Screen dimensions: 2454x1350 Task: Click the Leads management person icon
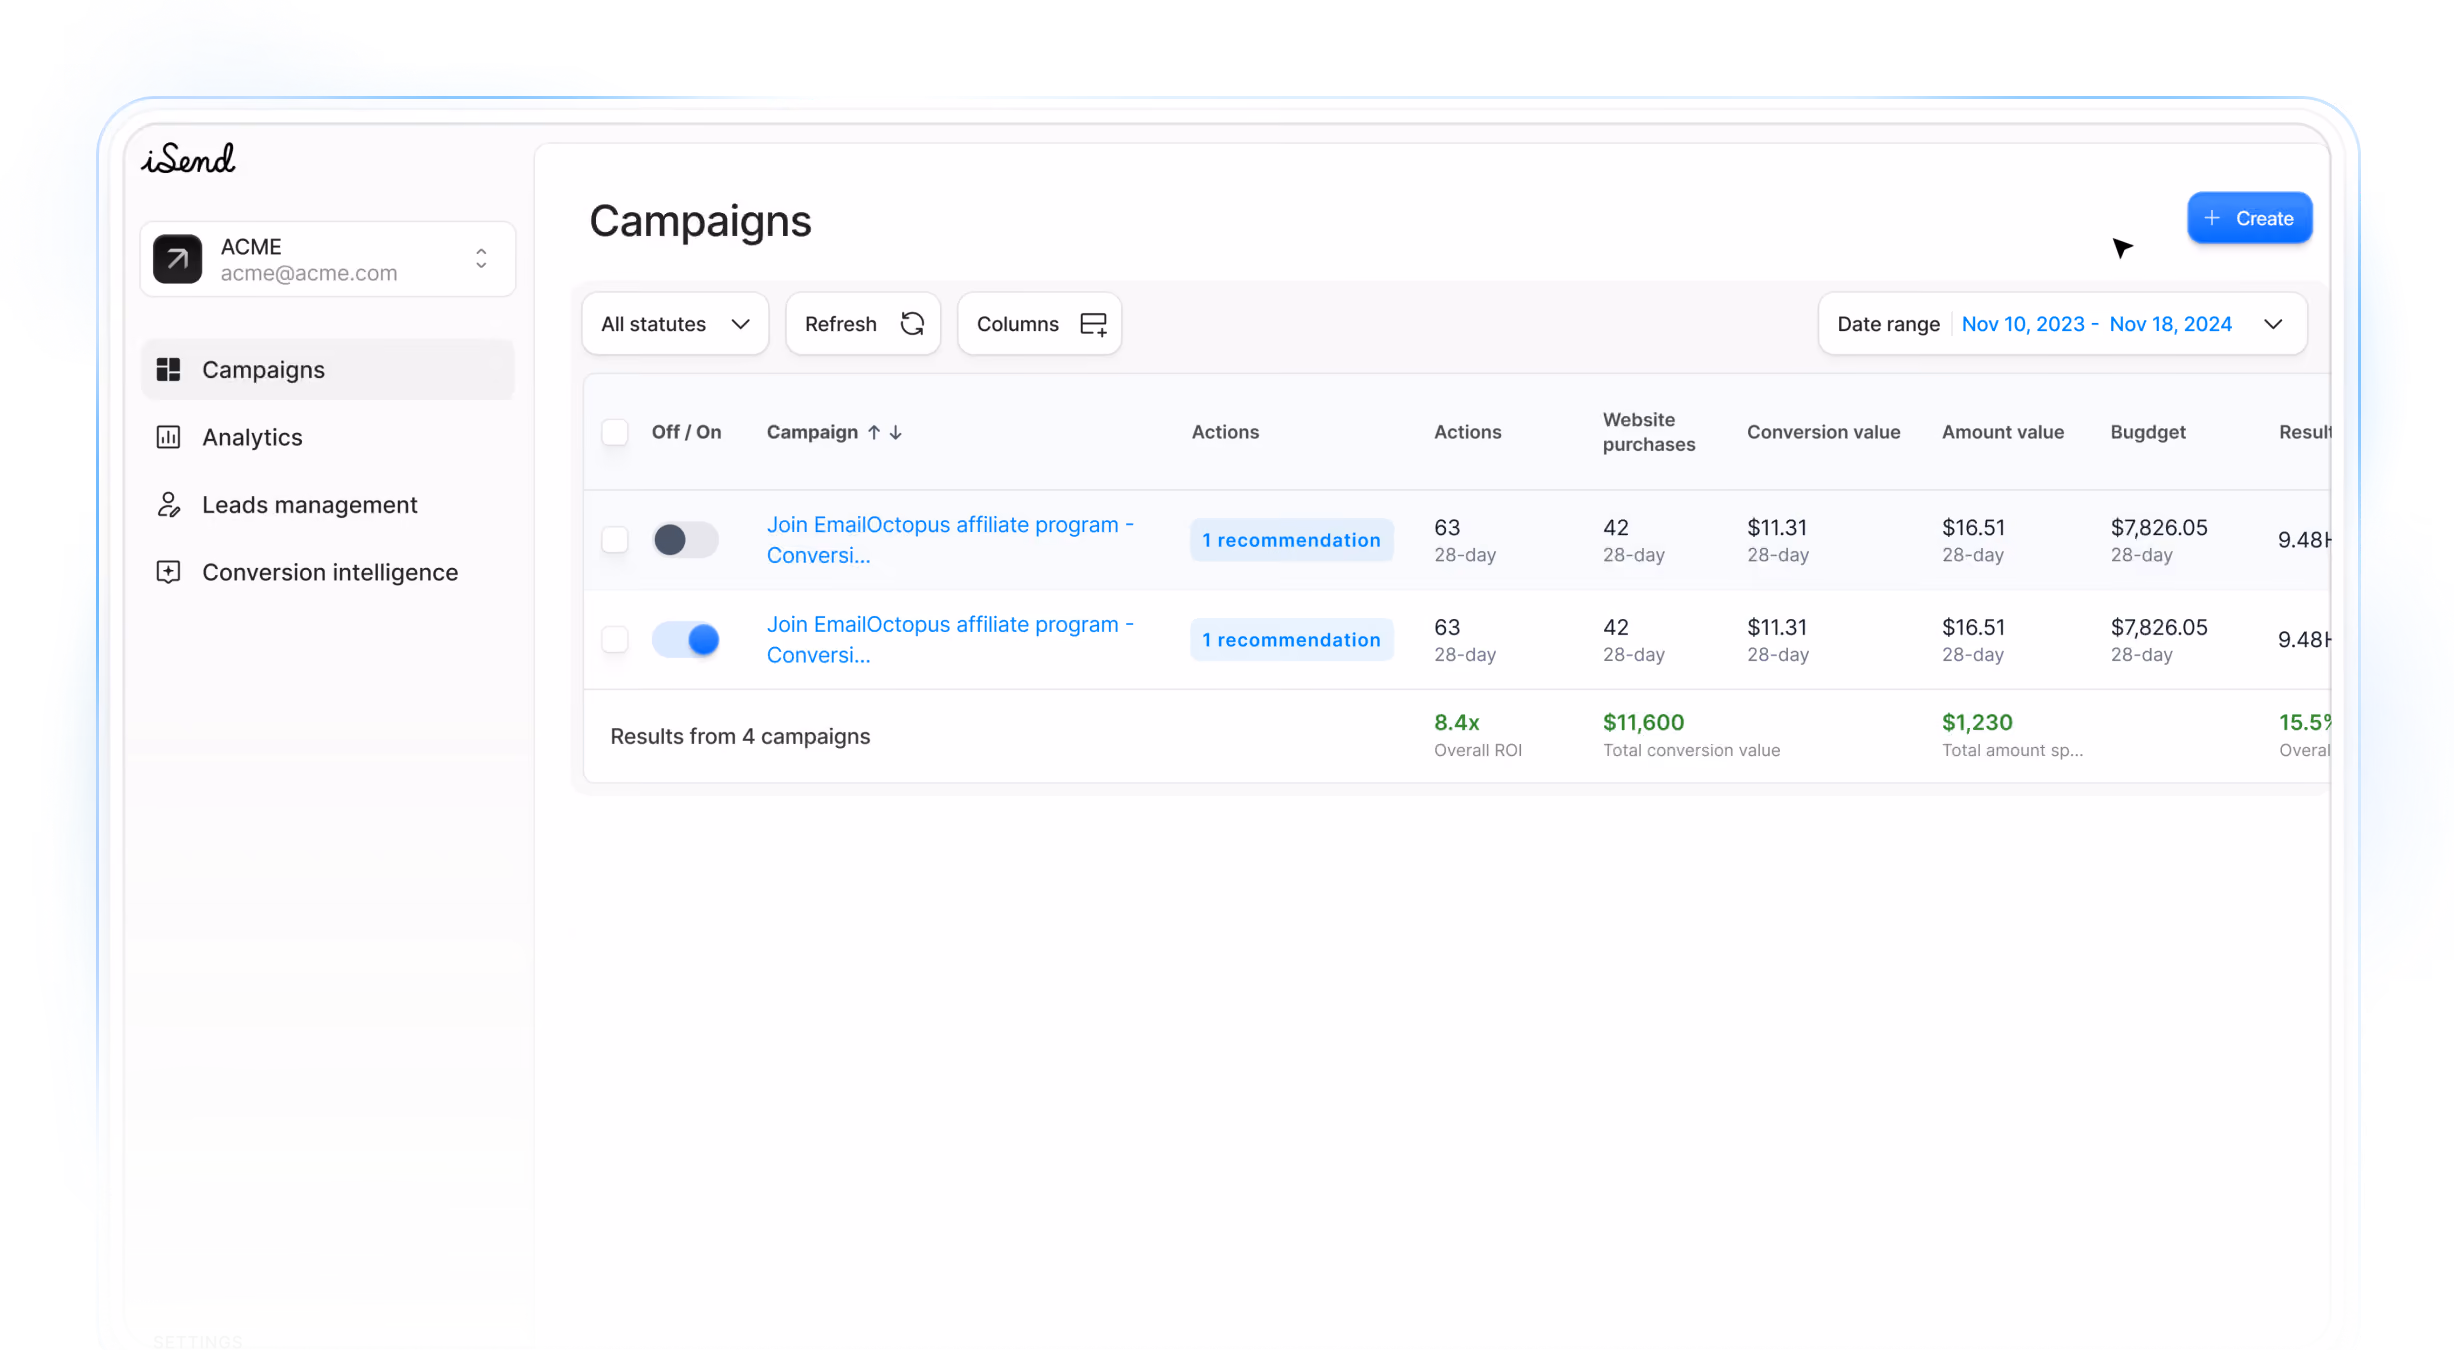[168, 505]
